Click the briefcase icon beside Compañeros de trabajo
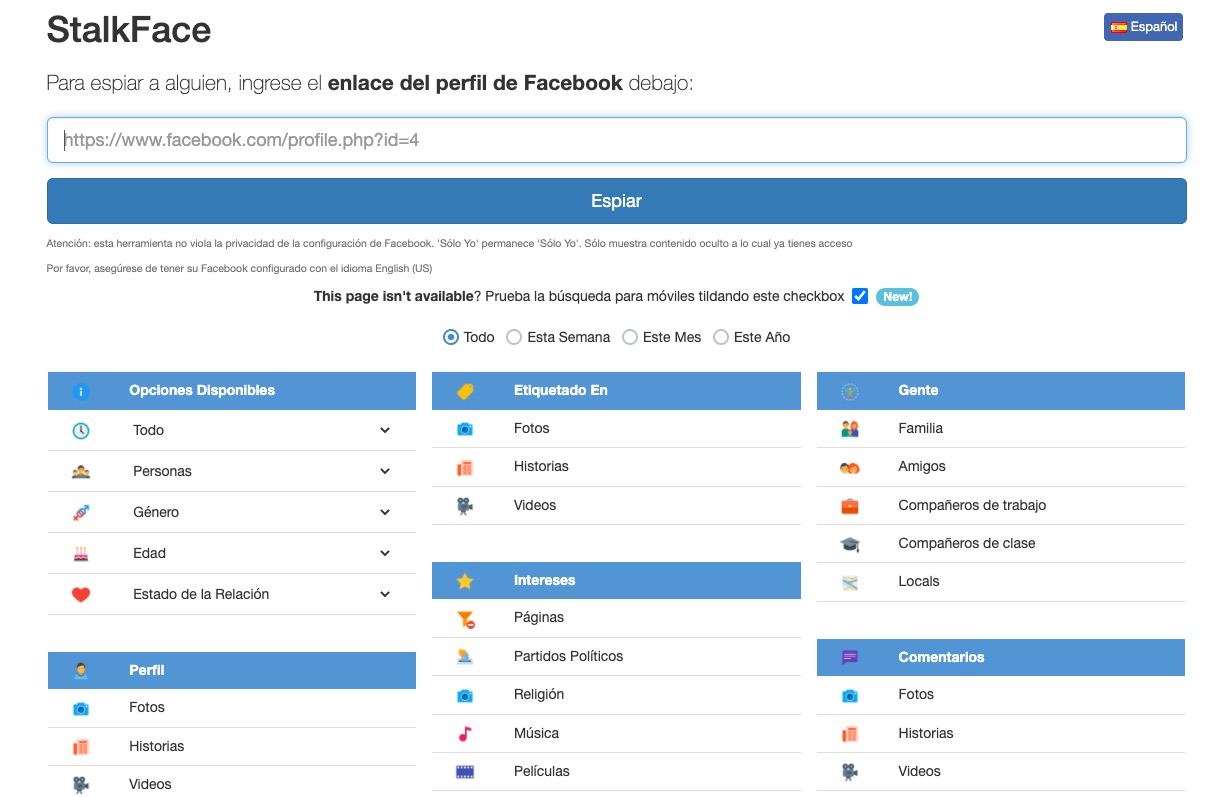 (x=850, y=506)
